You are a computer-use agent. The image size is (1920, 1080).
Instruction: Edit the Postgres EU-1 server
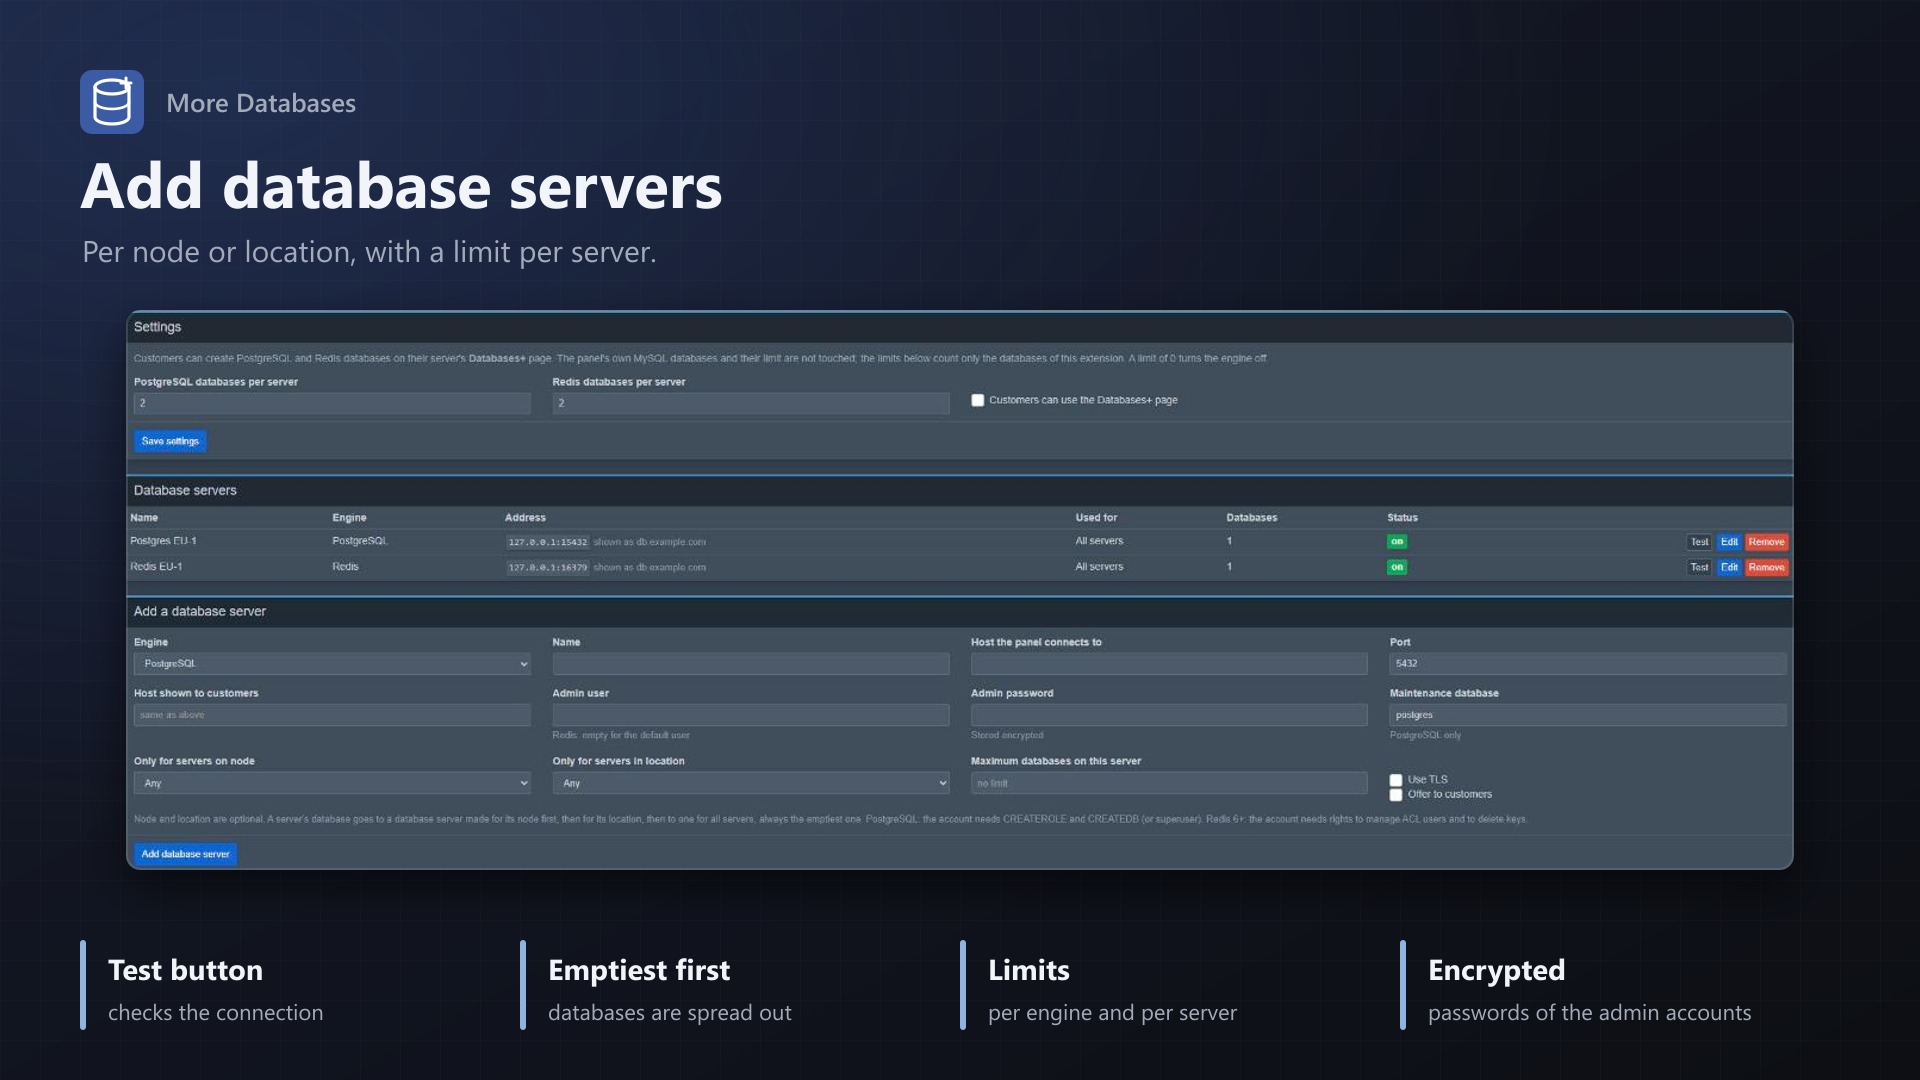[1729, 542]
